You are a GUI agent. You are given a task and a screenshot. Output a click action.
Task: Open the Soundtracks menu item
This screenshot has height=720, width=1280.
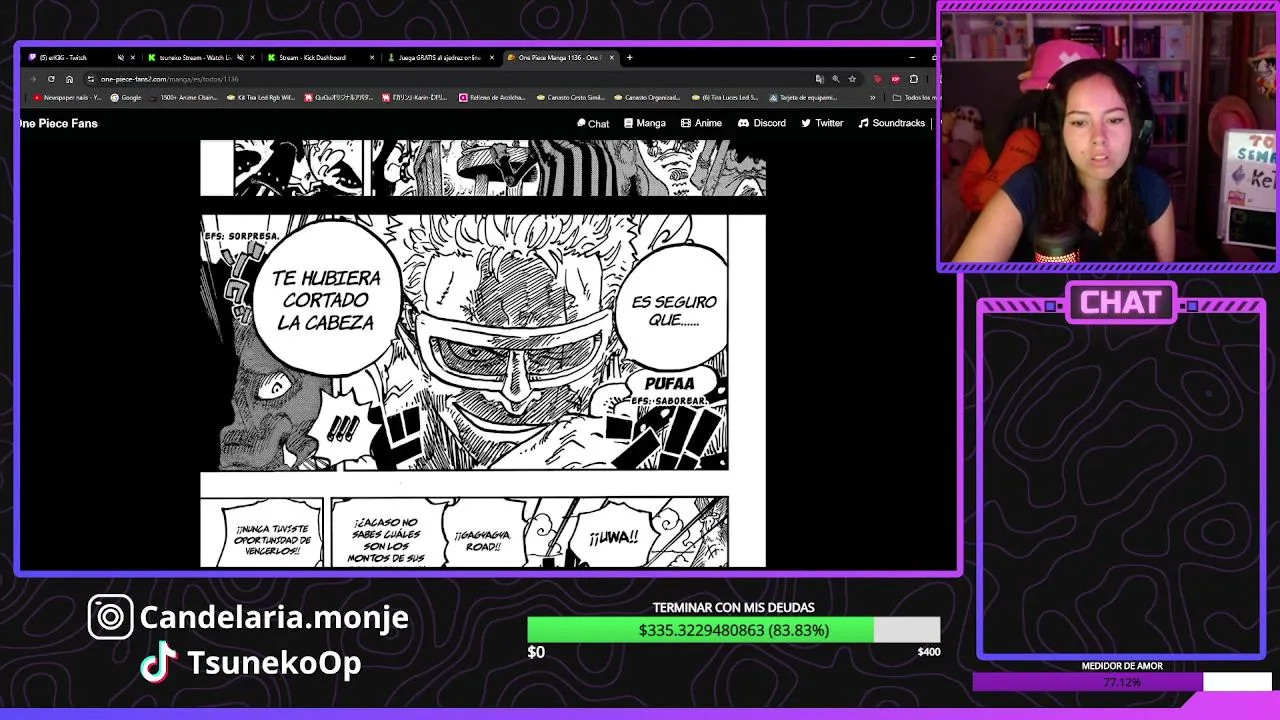(x=892, y=123)
